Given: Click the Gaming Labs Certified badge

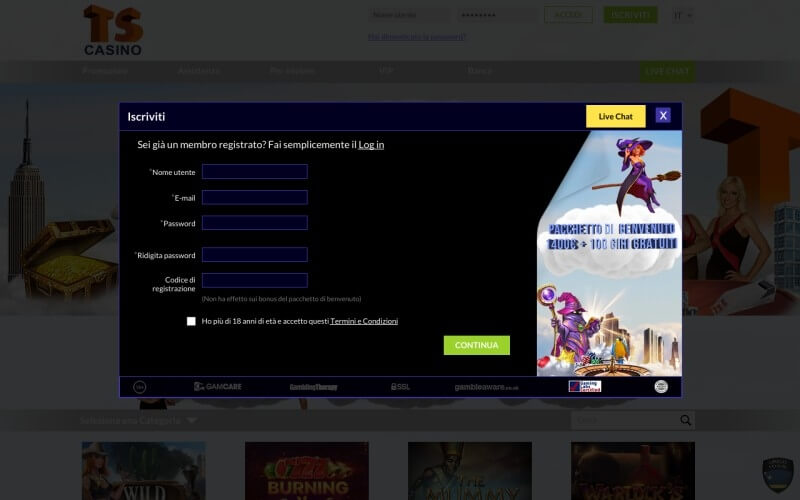Looking at the screenshot, I should pos(585,386).
